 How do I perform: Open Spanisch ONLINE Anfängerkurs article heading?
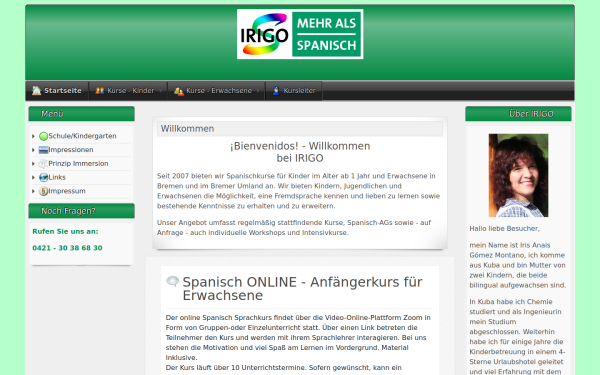302,289
